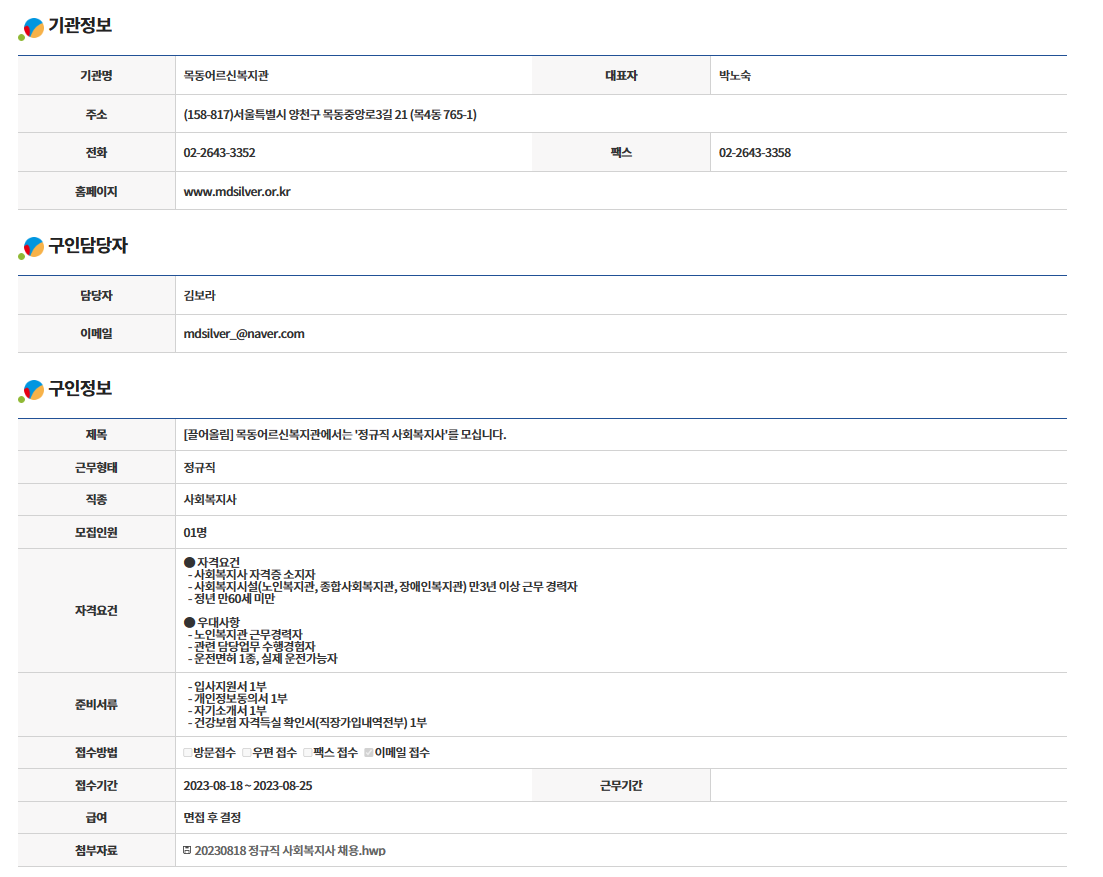Screen dimensions: 1103x877
Task: Toggle the 우편 접수 checkbox
Action: click(x=247, y=753)
